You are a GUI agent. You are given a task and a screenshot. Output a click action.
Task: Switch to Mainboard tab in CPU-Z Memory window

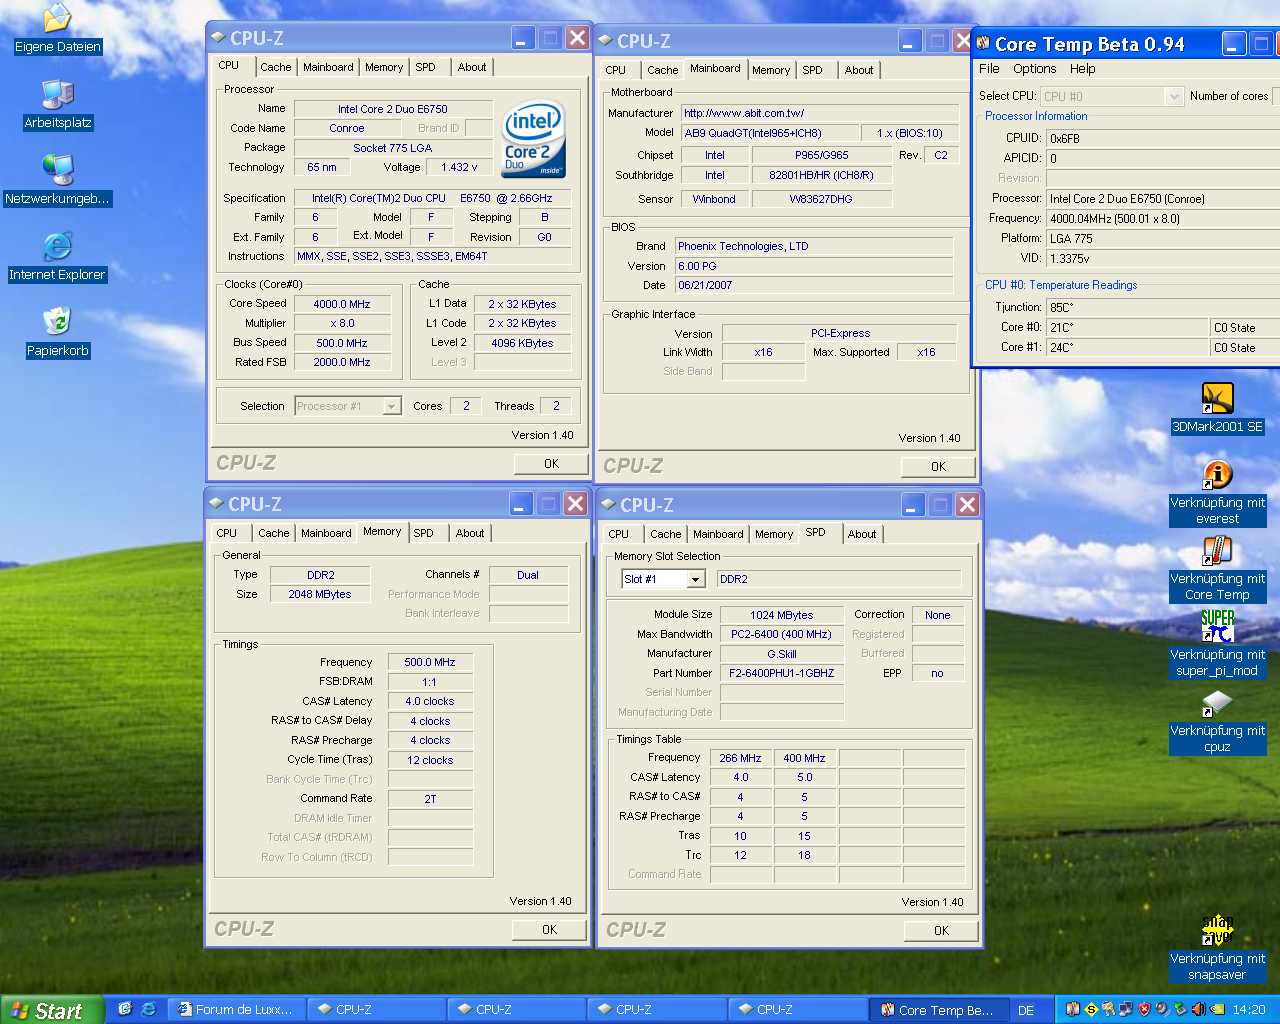(x=326, y=533)
